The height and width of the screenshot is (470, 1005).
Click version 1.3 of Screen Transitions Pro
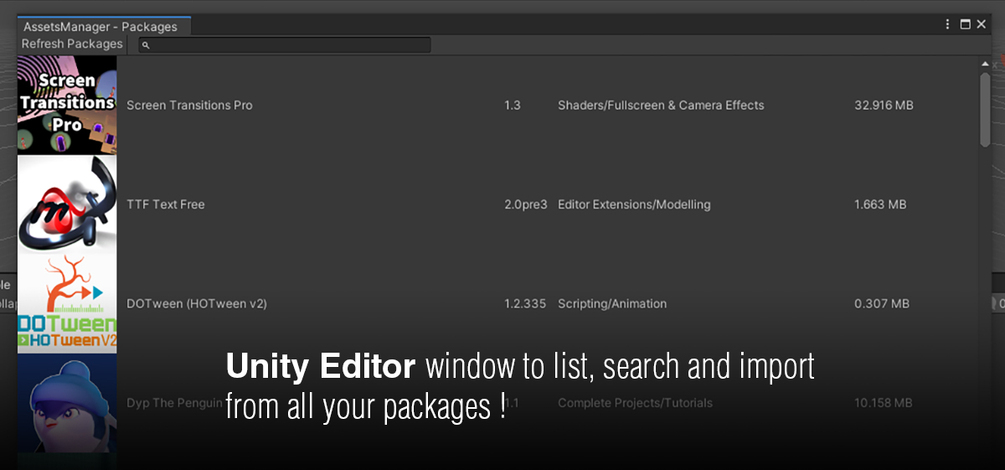point(512,105)
